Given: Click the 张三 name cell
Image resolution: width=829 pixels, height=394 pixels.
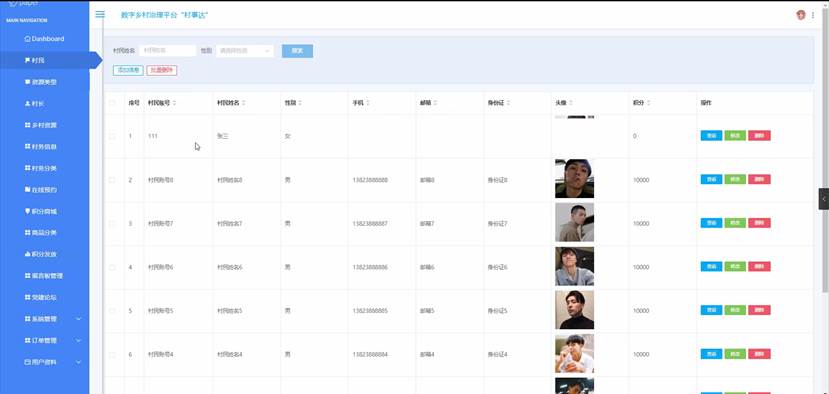Looking at the screenshot, I should [x=222, y=136].
